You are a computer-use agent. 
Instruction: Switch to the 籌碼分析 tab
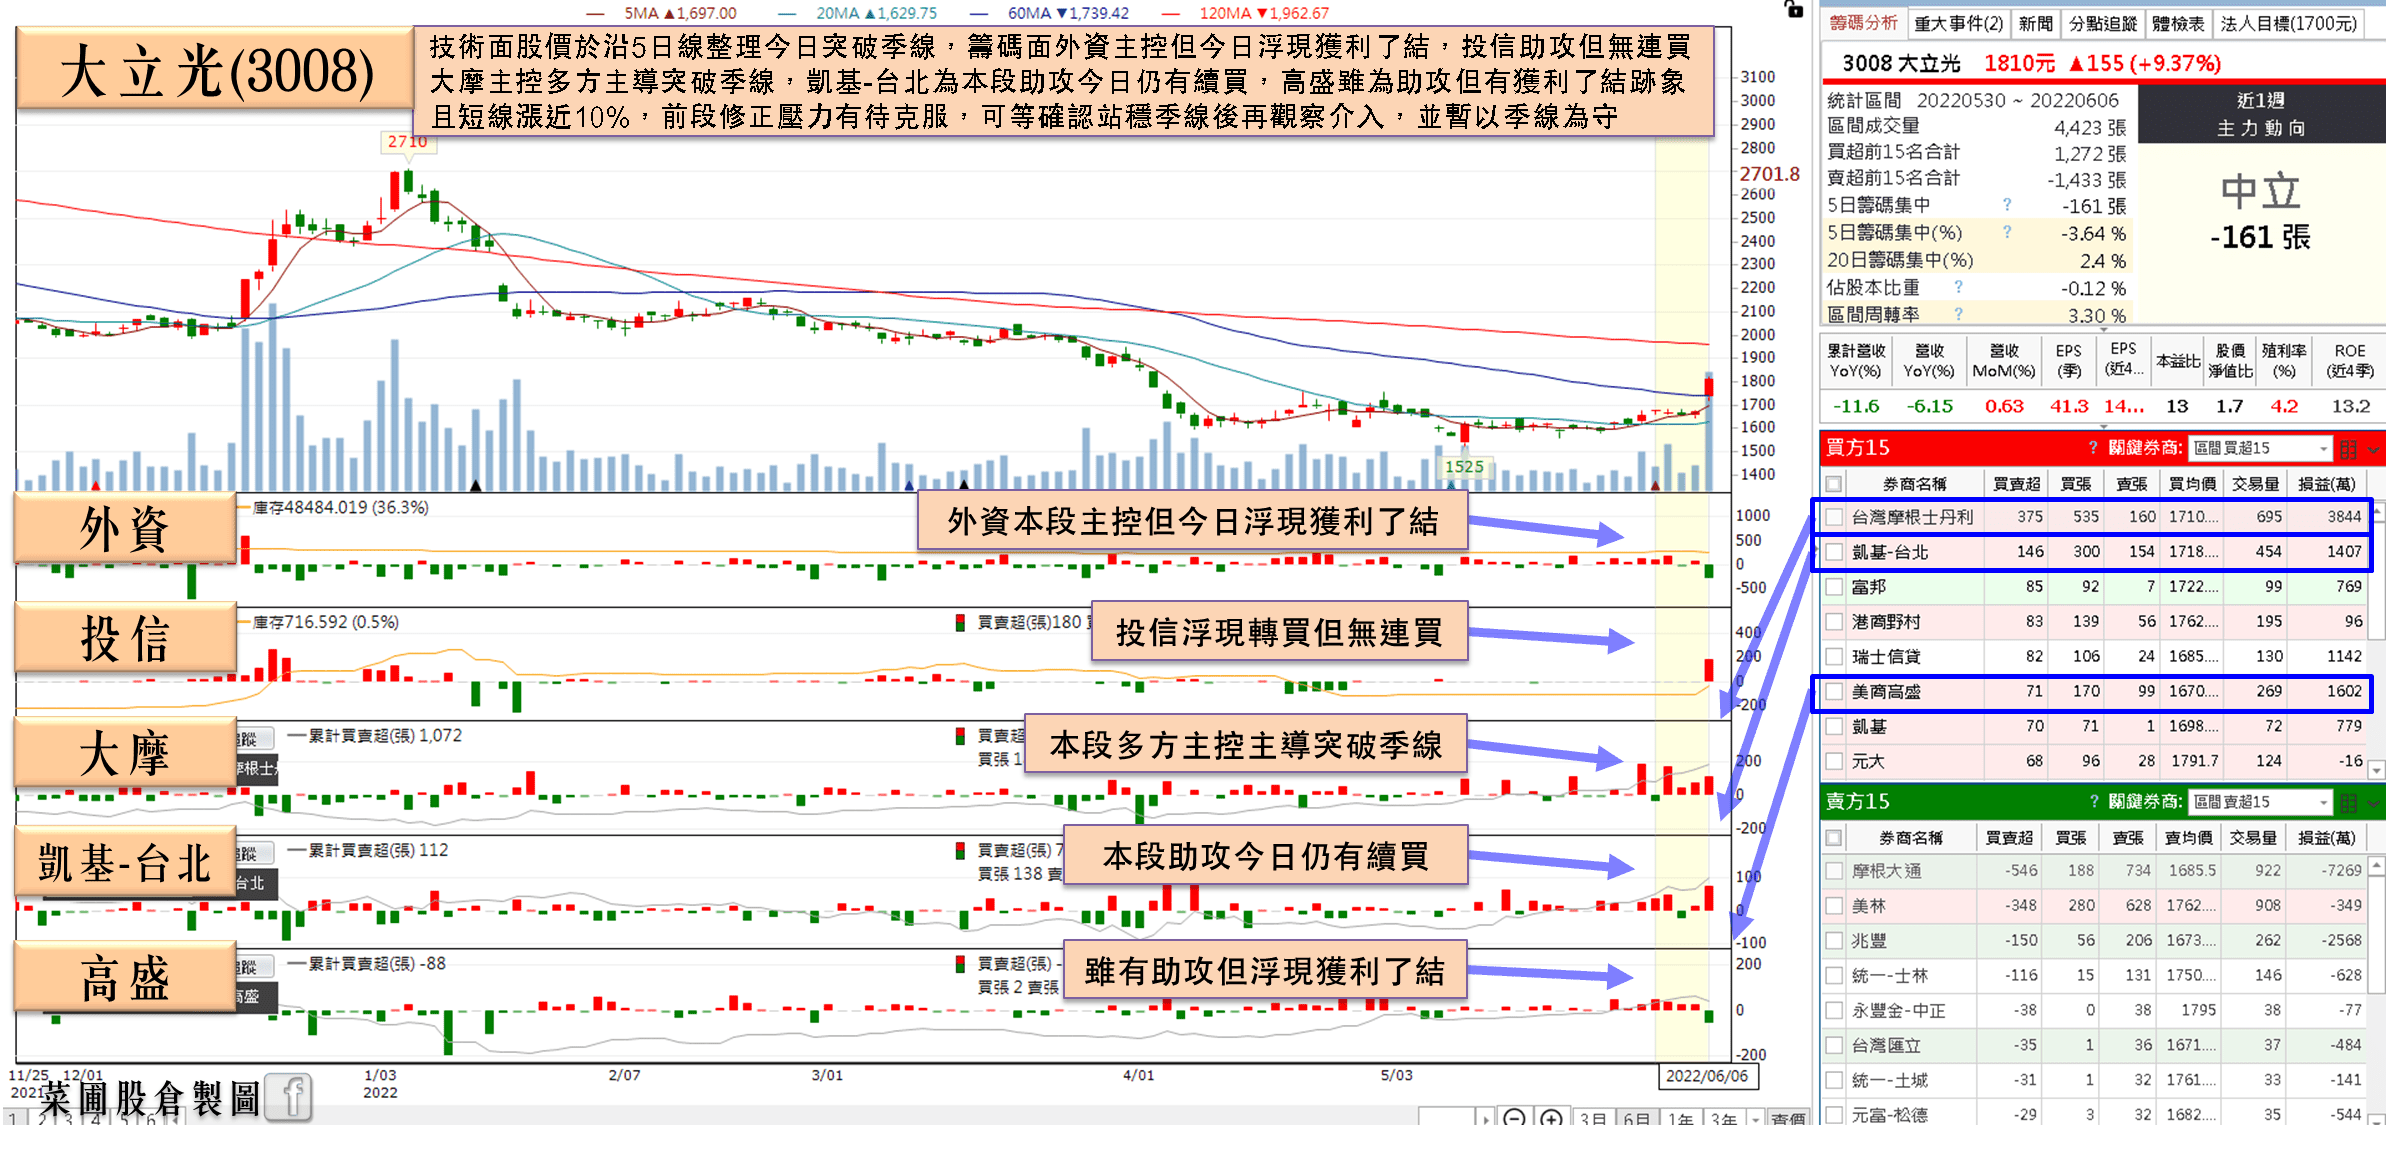[x=1863, y=22]
